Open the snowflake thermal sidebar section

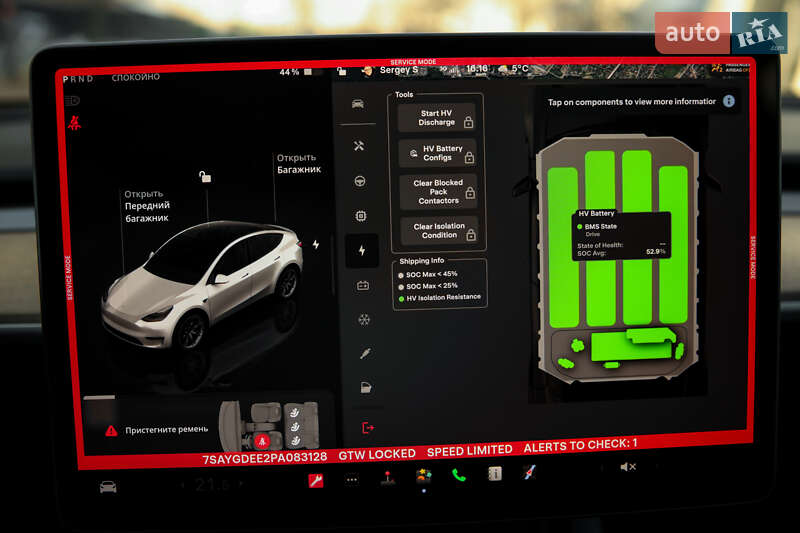[x=364, y=320]
